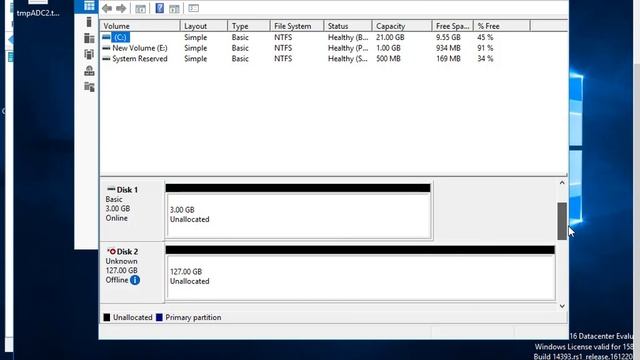
Task: Click Simple layout cell for (C:)
Action: click(196, 37)
